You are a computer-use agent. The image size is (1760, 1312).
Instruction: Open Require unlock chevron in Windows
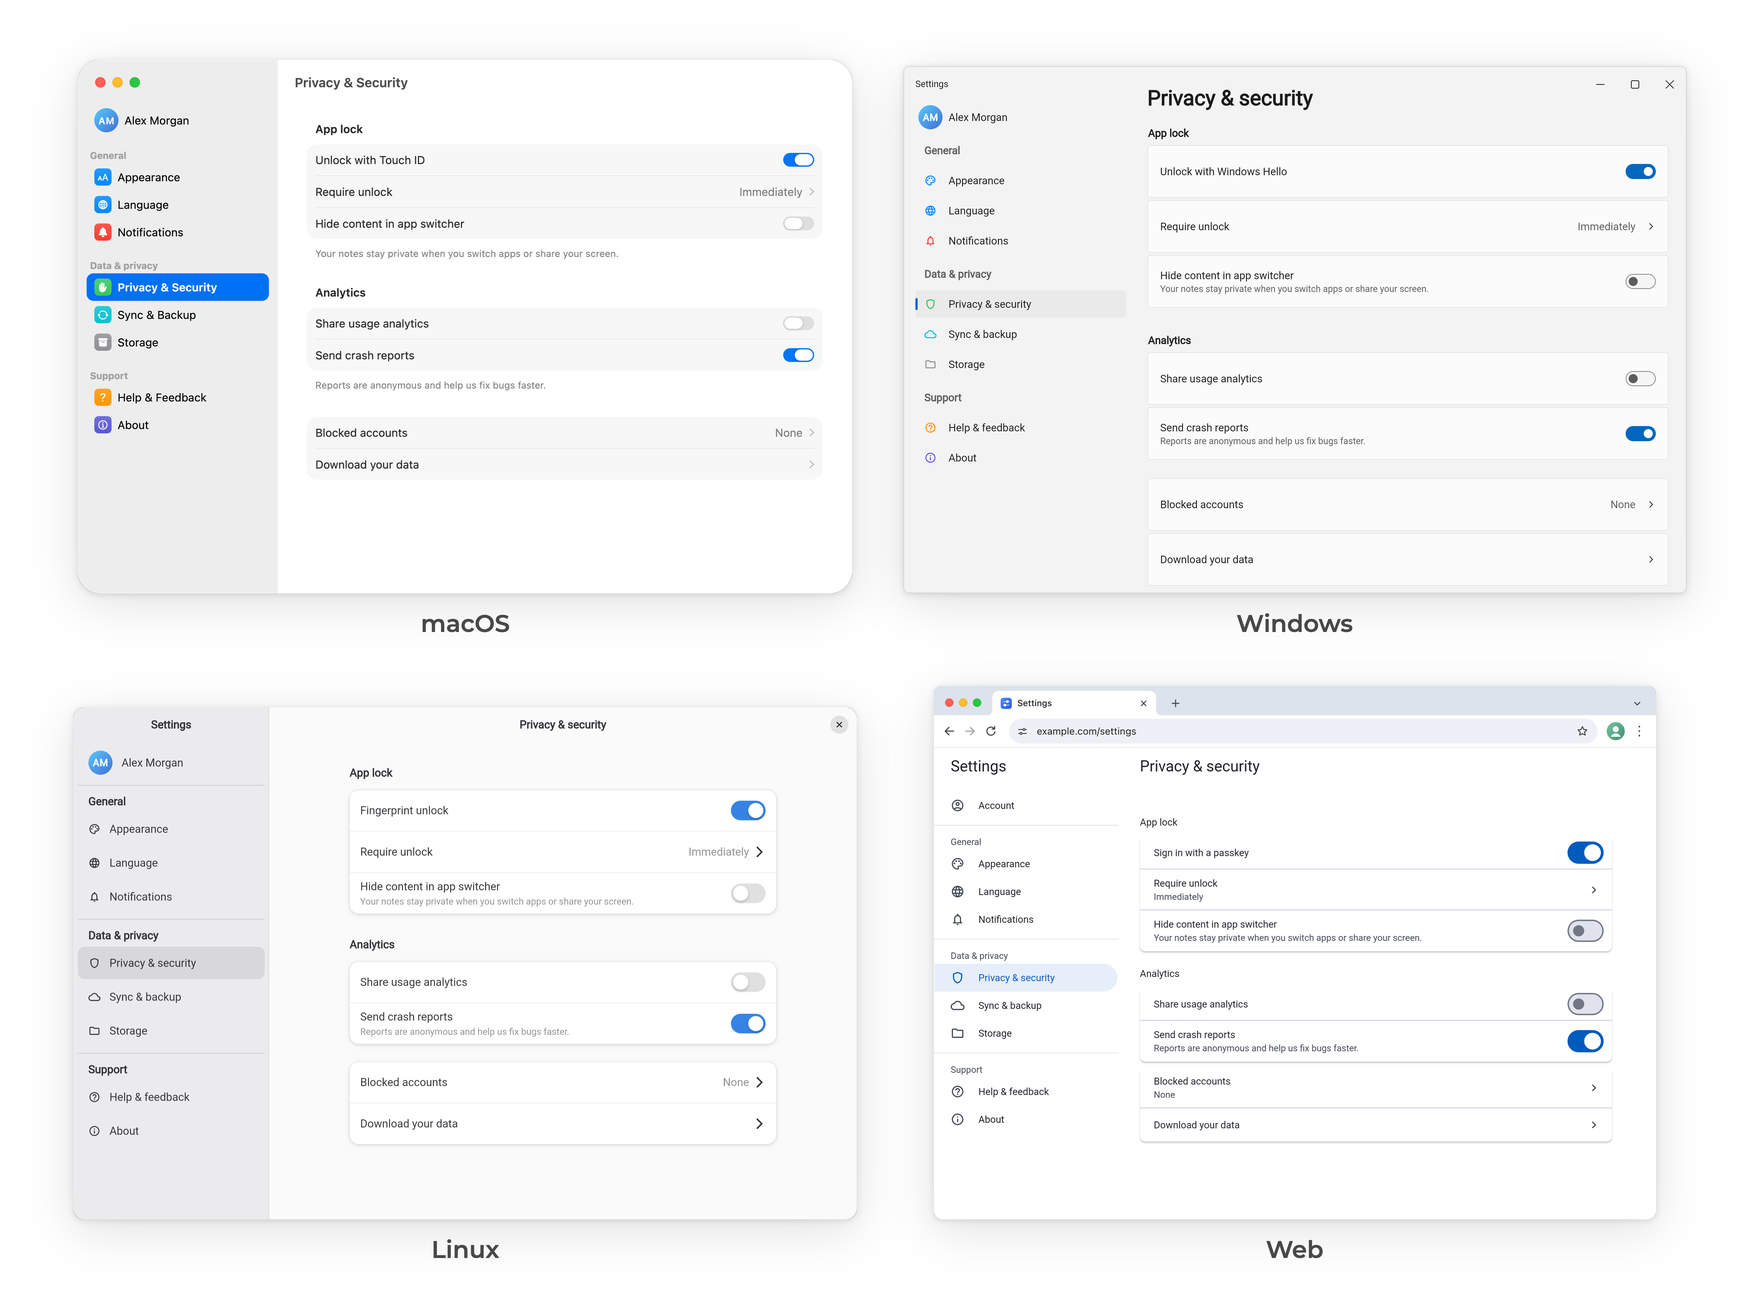1651,227
